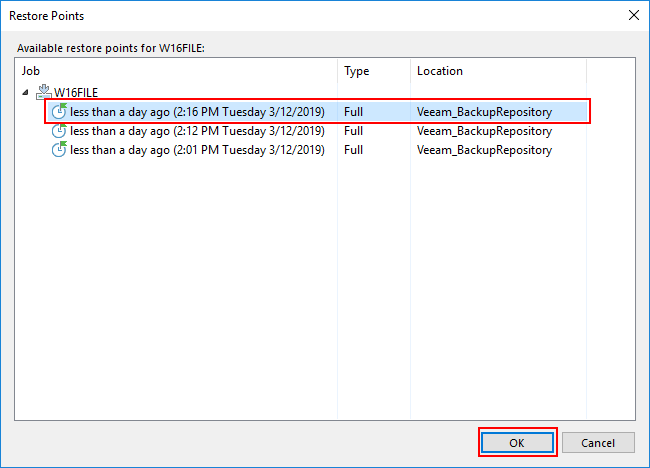The width and height of the screenshot is (650, 468).
Task: Select the W16FILE job entry
Action: [x=76, y=92]
